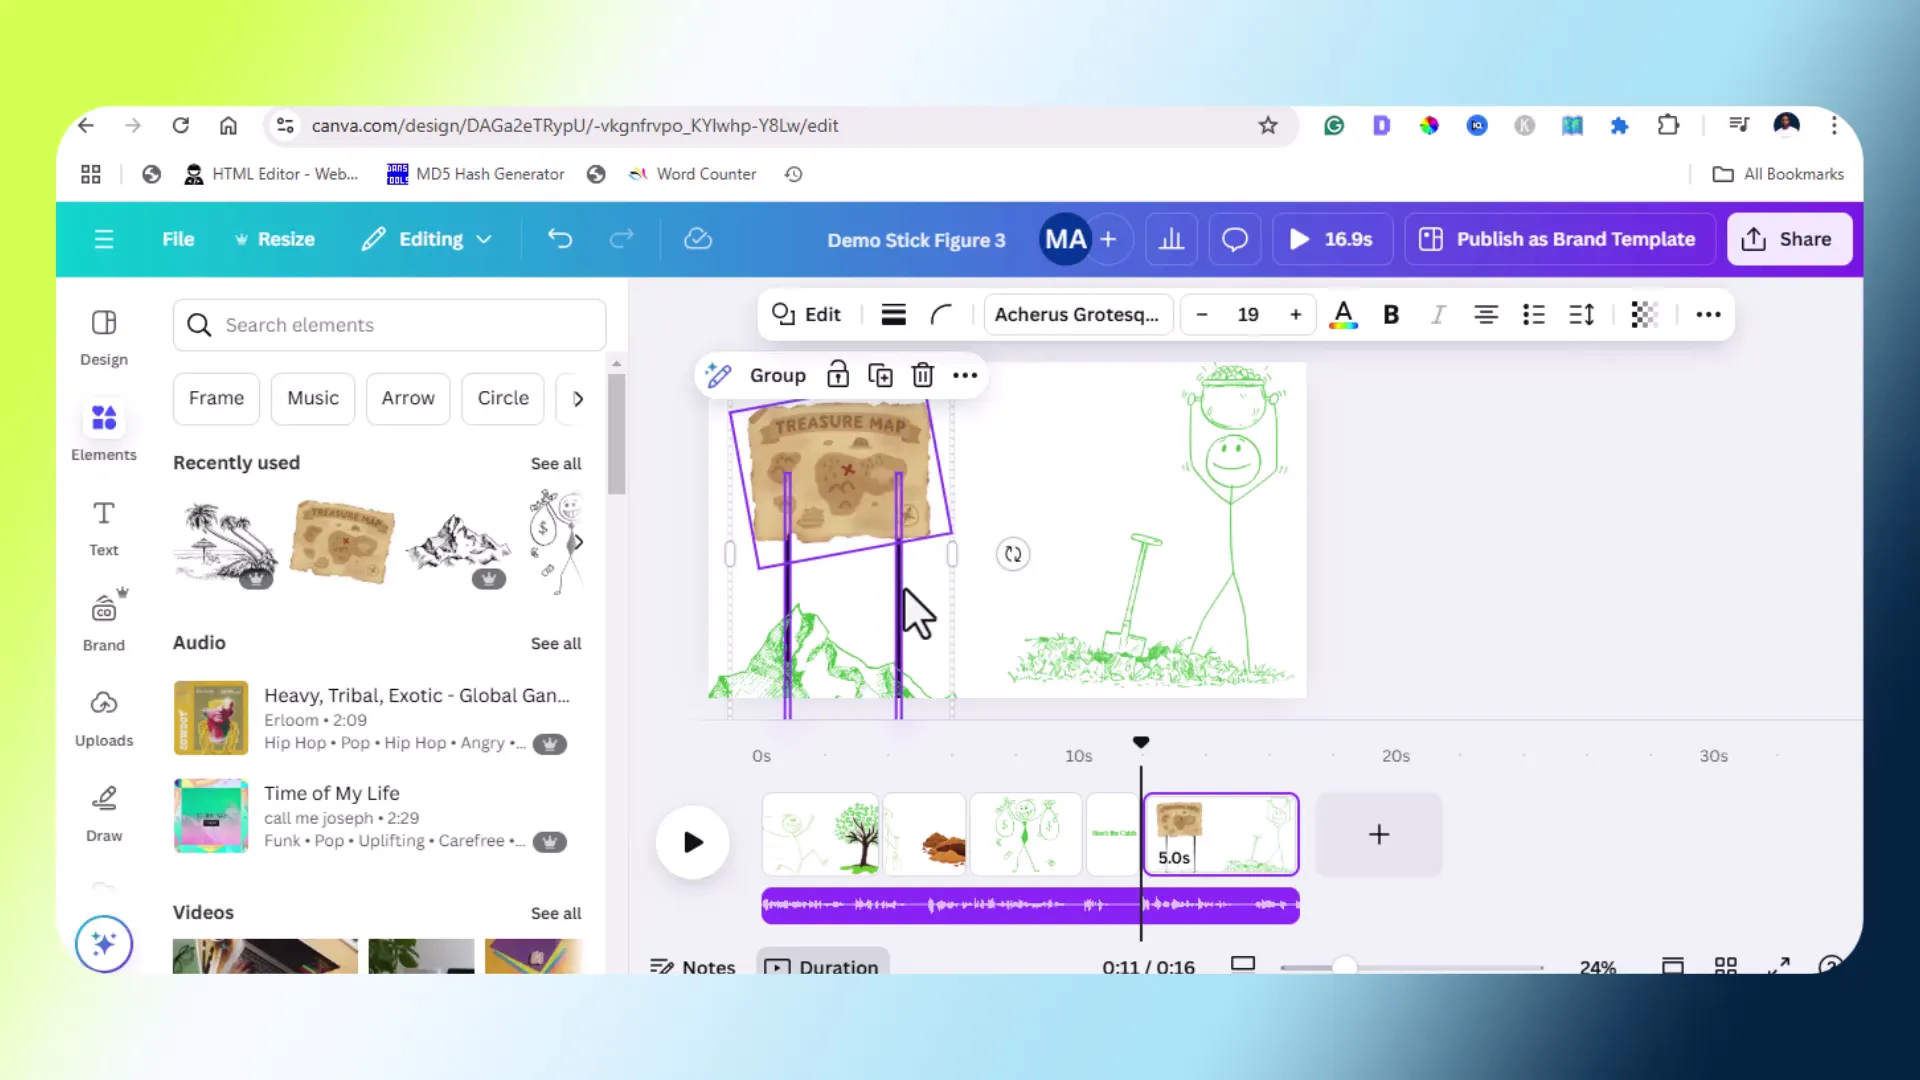Select the Arrow suggestion chip
The height and width of the screenshot is (1080, 1920).
pos(408,398)
